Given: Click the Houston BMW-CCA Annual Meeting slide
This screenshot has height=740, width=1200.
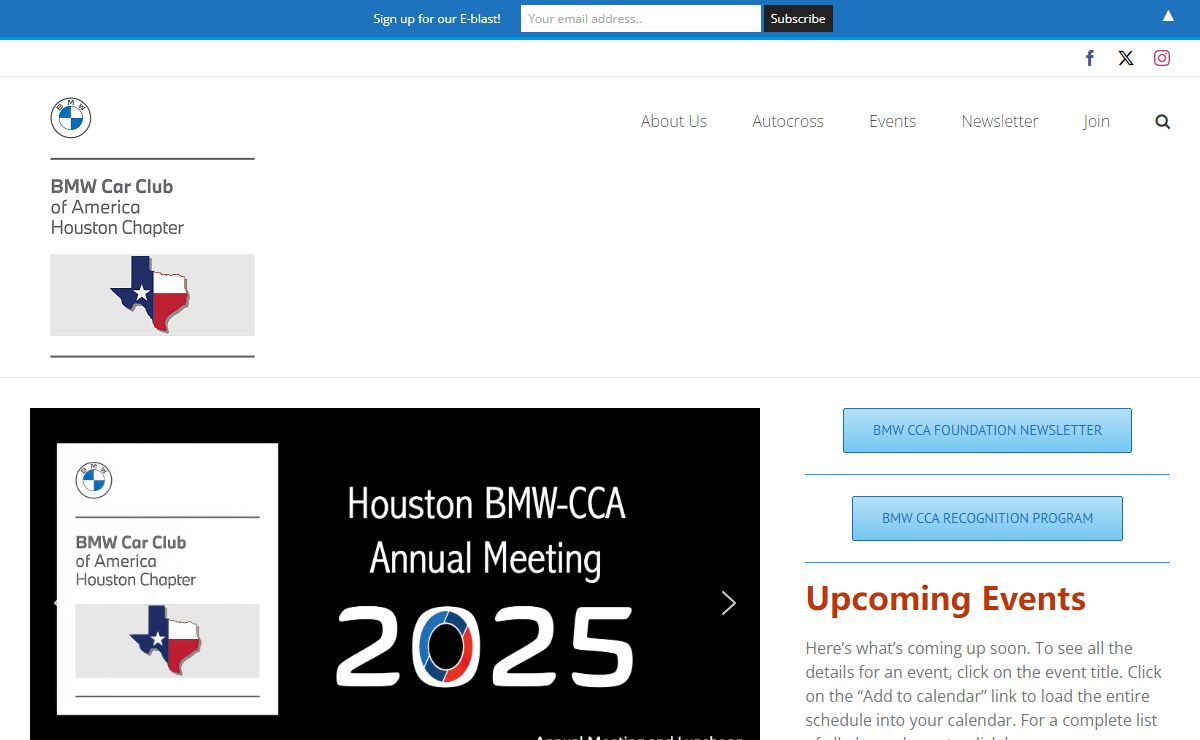Looking at the screenshot, I should pos(395,574).
